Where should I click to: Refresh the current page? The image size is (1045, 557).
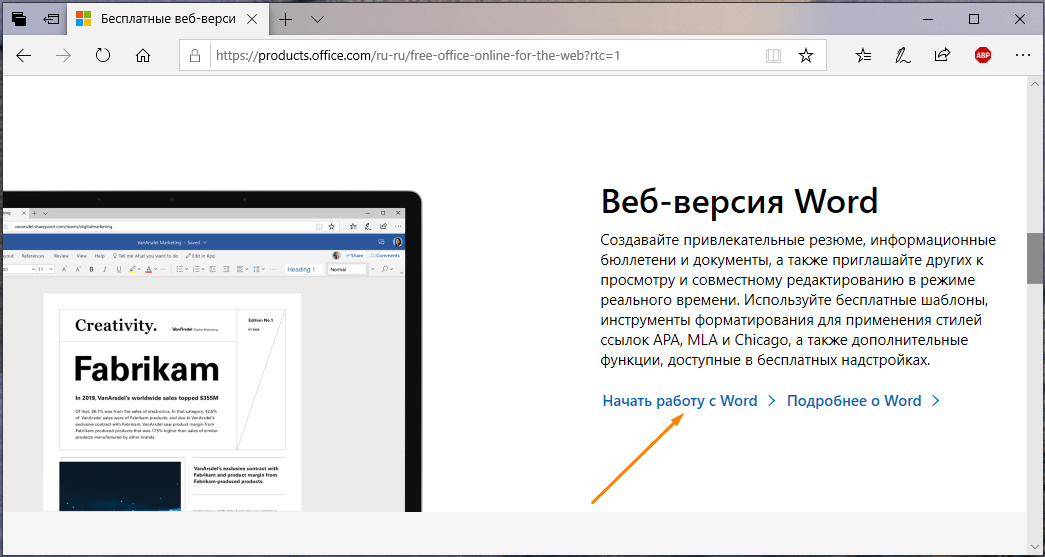tap(103, 55)
